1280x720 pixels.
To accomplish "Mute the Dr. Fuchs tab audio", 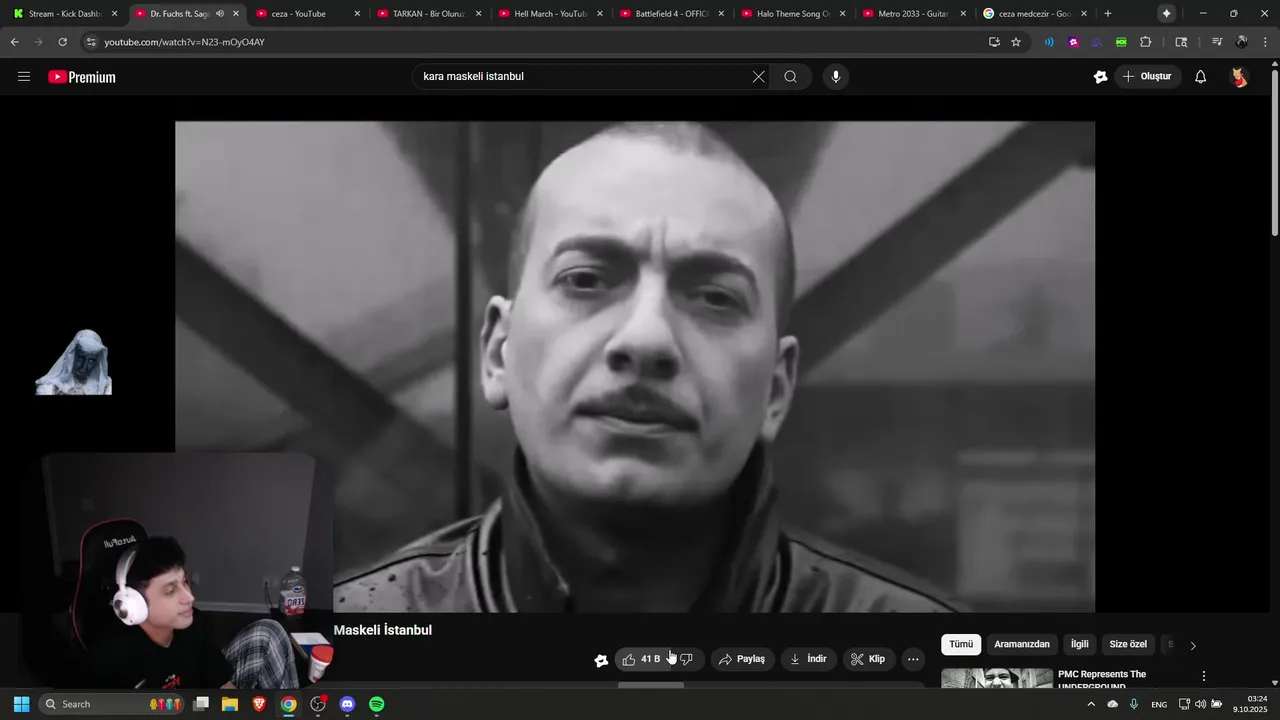I will [x=220, y=14].
